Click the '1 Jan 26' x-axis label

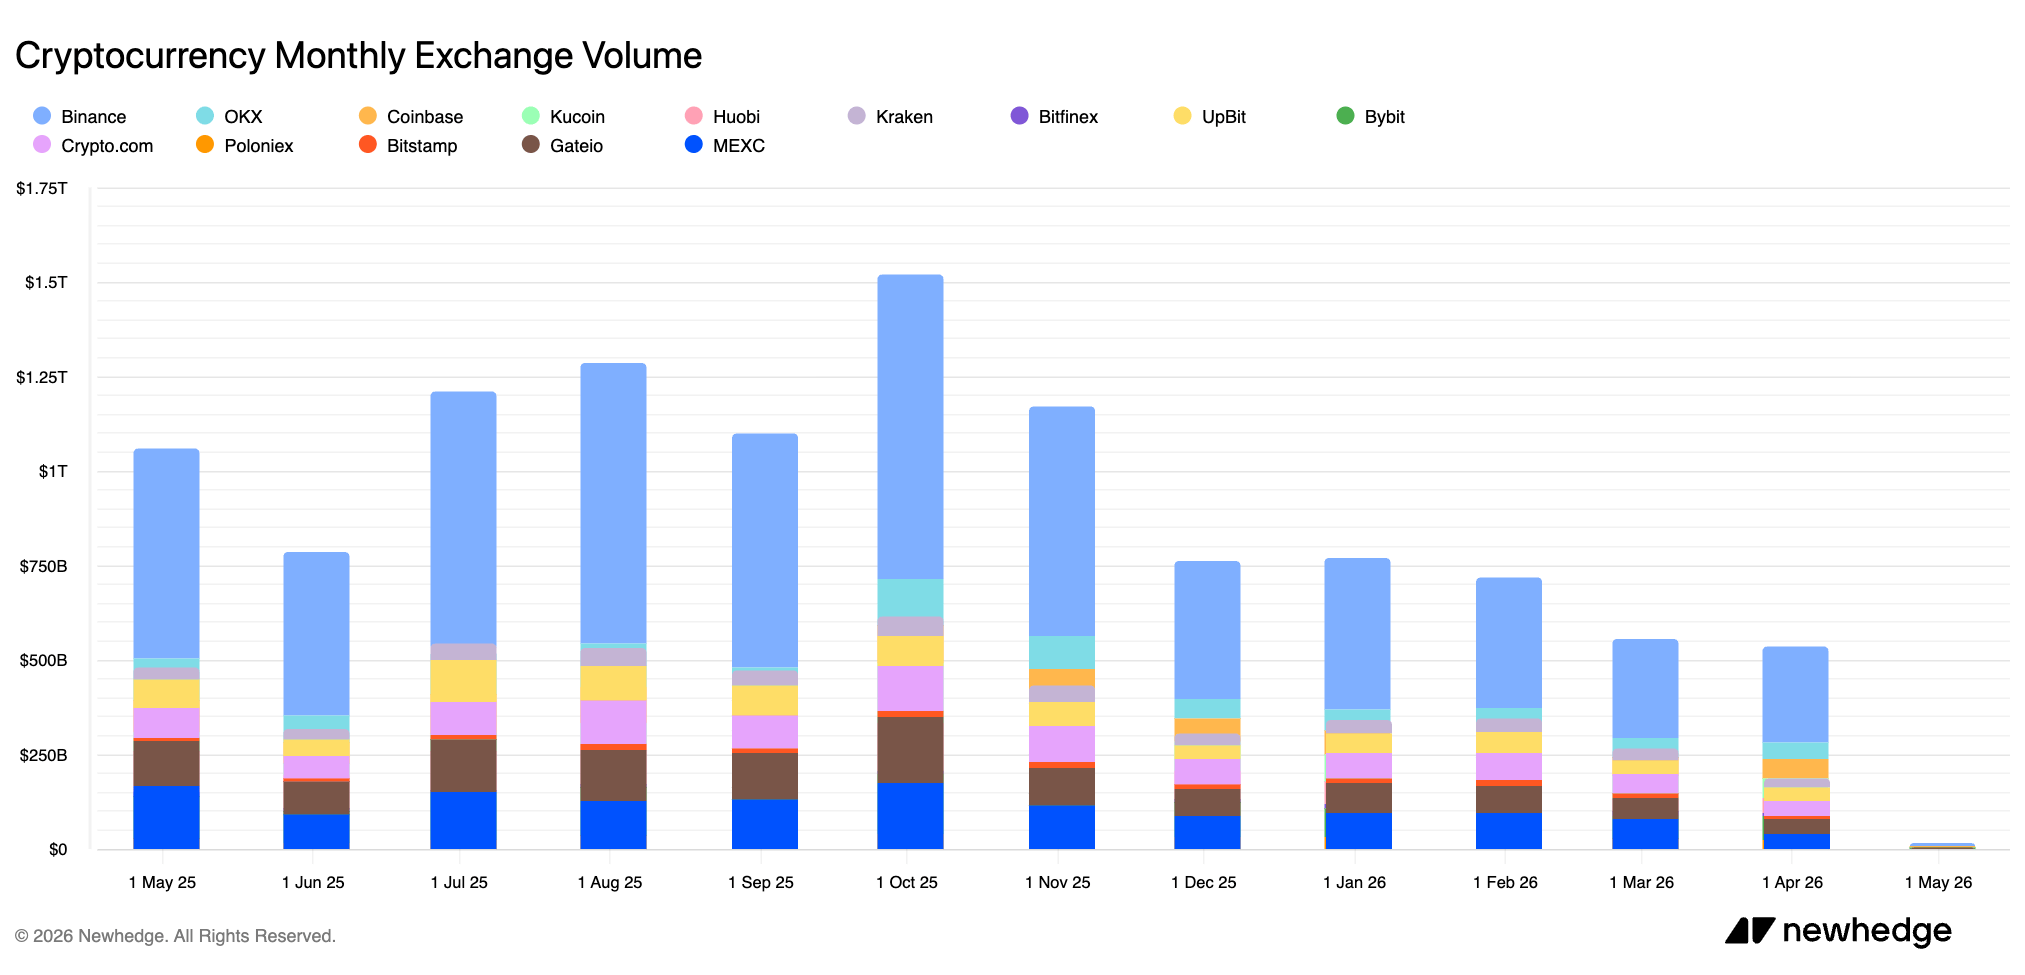coord(1354,882)
